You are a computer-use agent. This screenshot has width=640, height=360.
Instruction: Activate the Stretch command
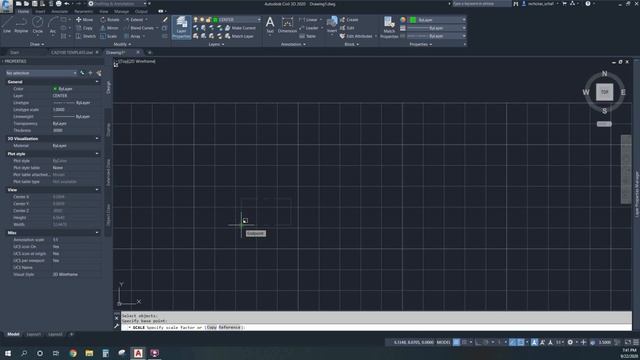pyautogui.click(x=86, y=36)
